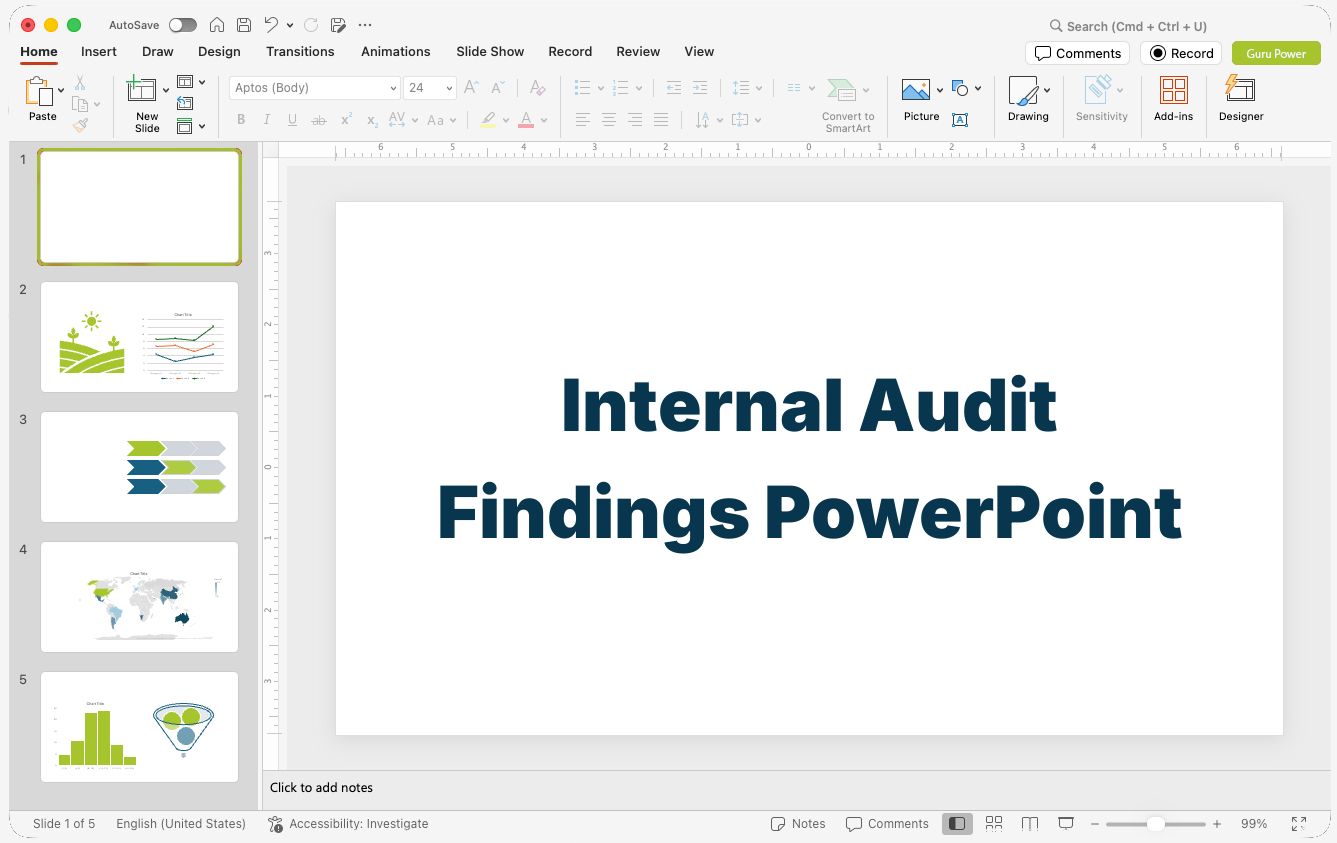Increase font size with the large A icon
Screen dimensions: 1337x843
click(472, 88)
